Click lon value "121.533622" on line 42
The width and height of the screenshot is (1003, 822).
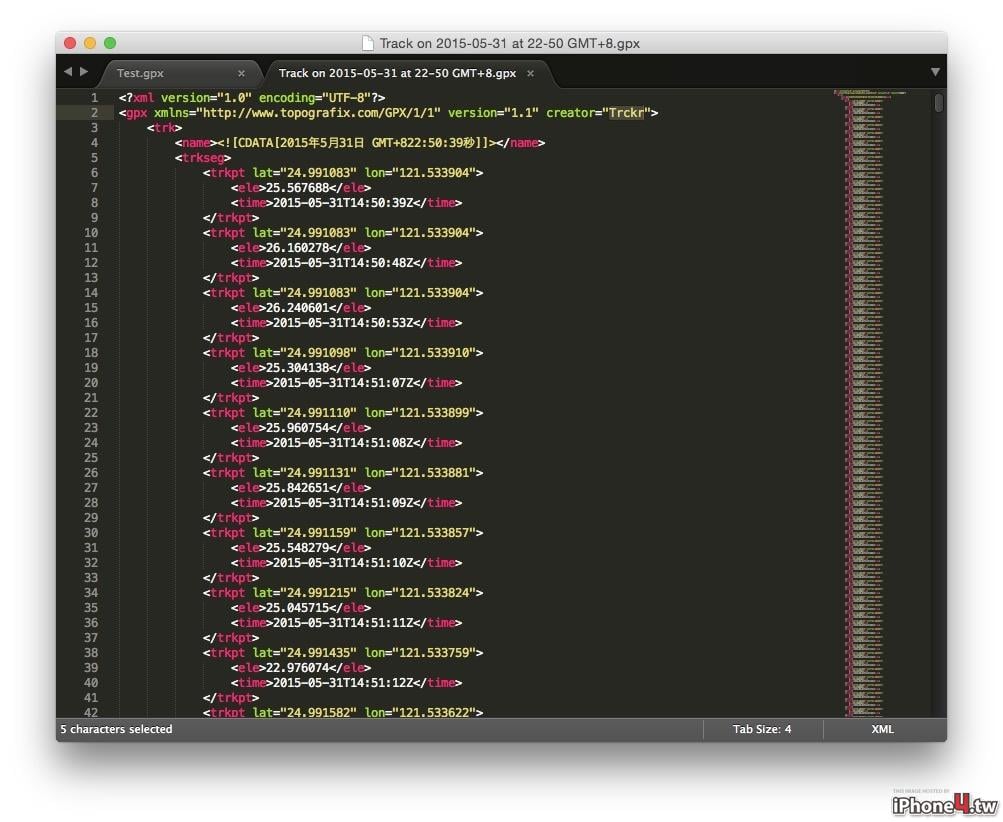(434, 712)
